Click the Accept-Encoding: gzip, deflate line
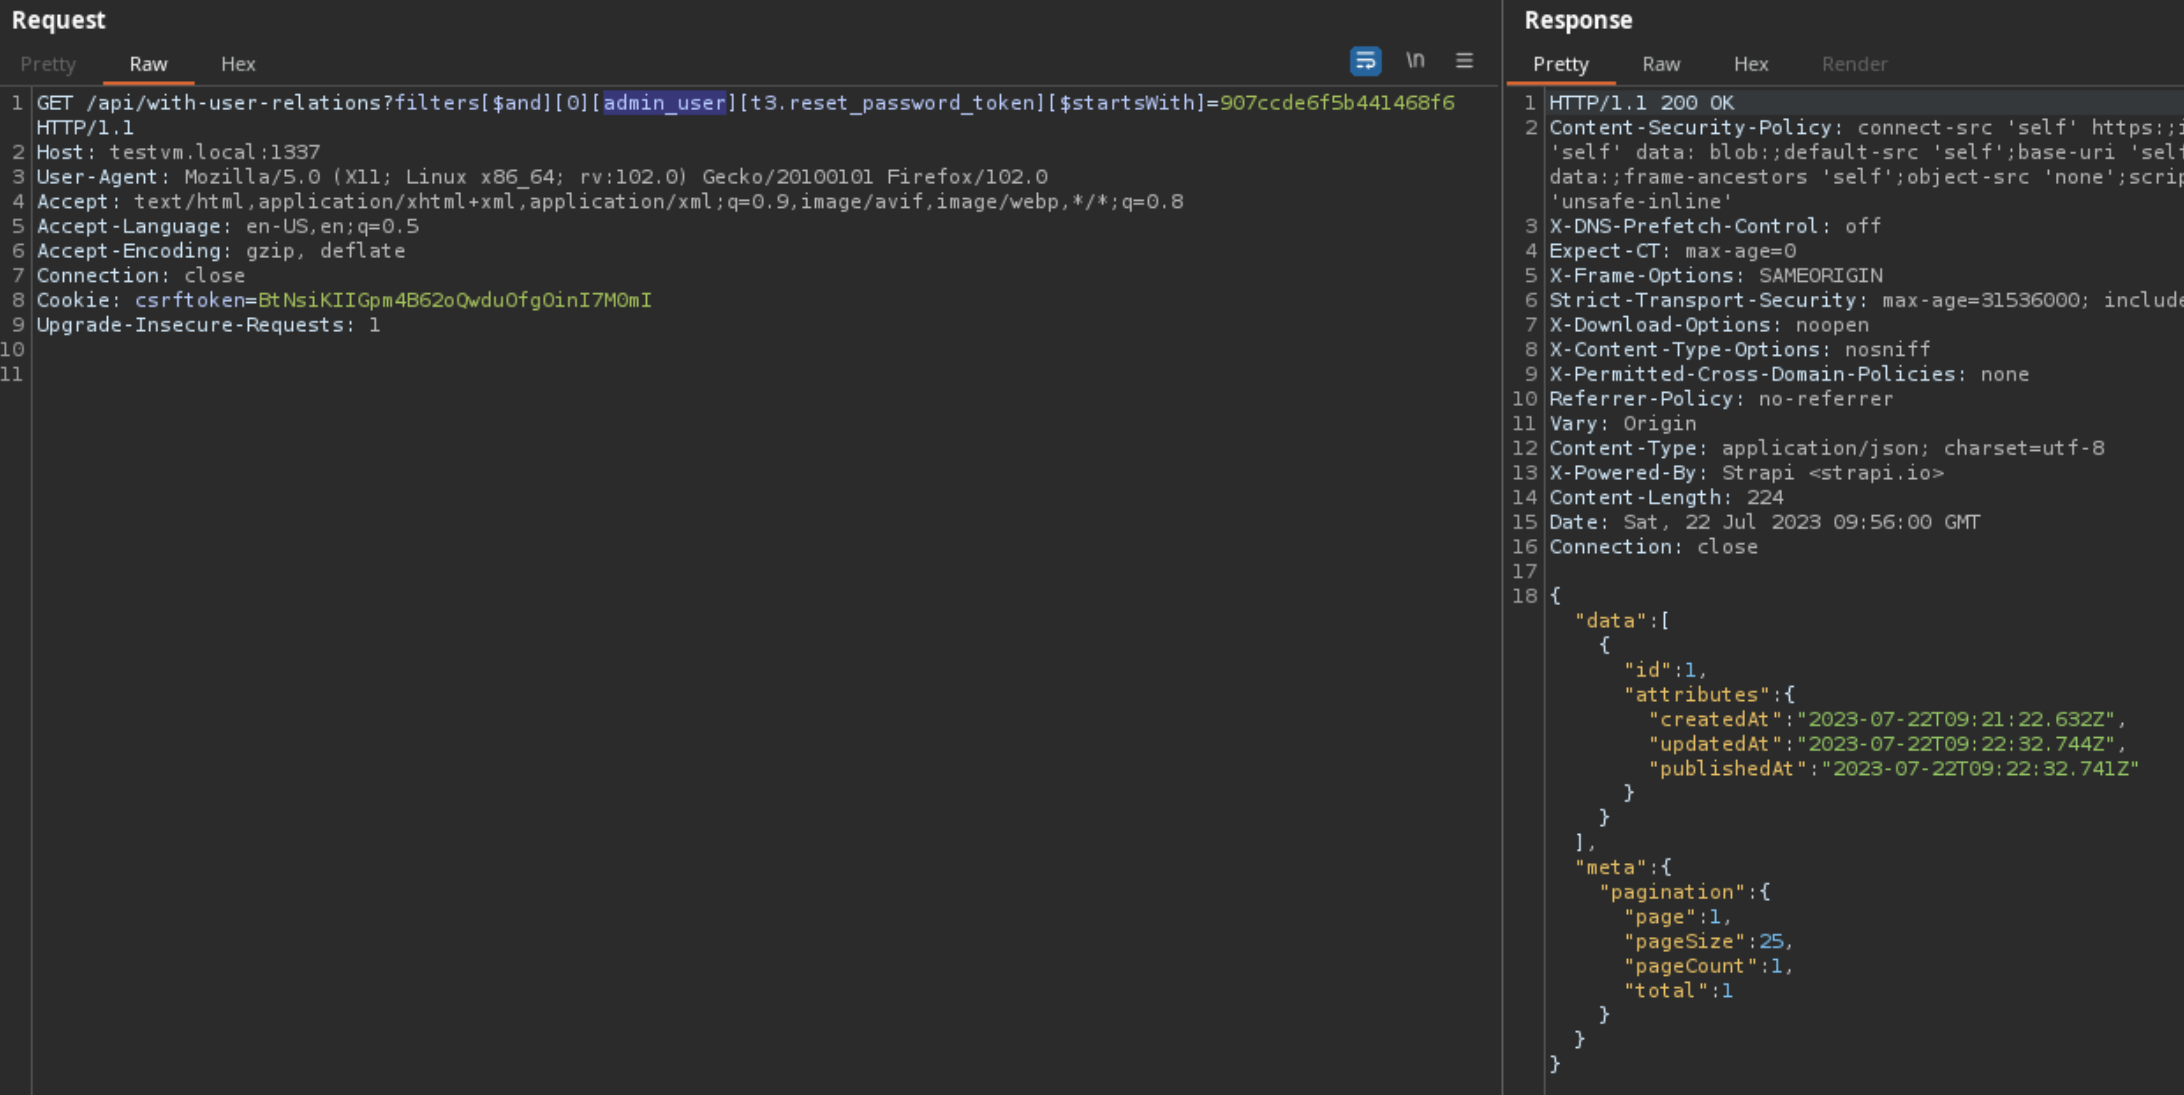2184x1095 pixels. pyautogui.click(x=221, y=251)
